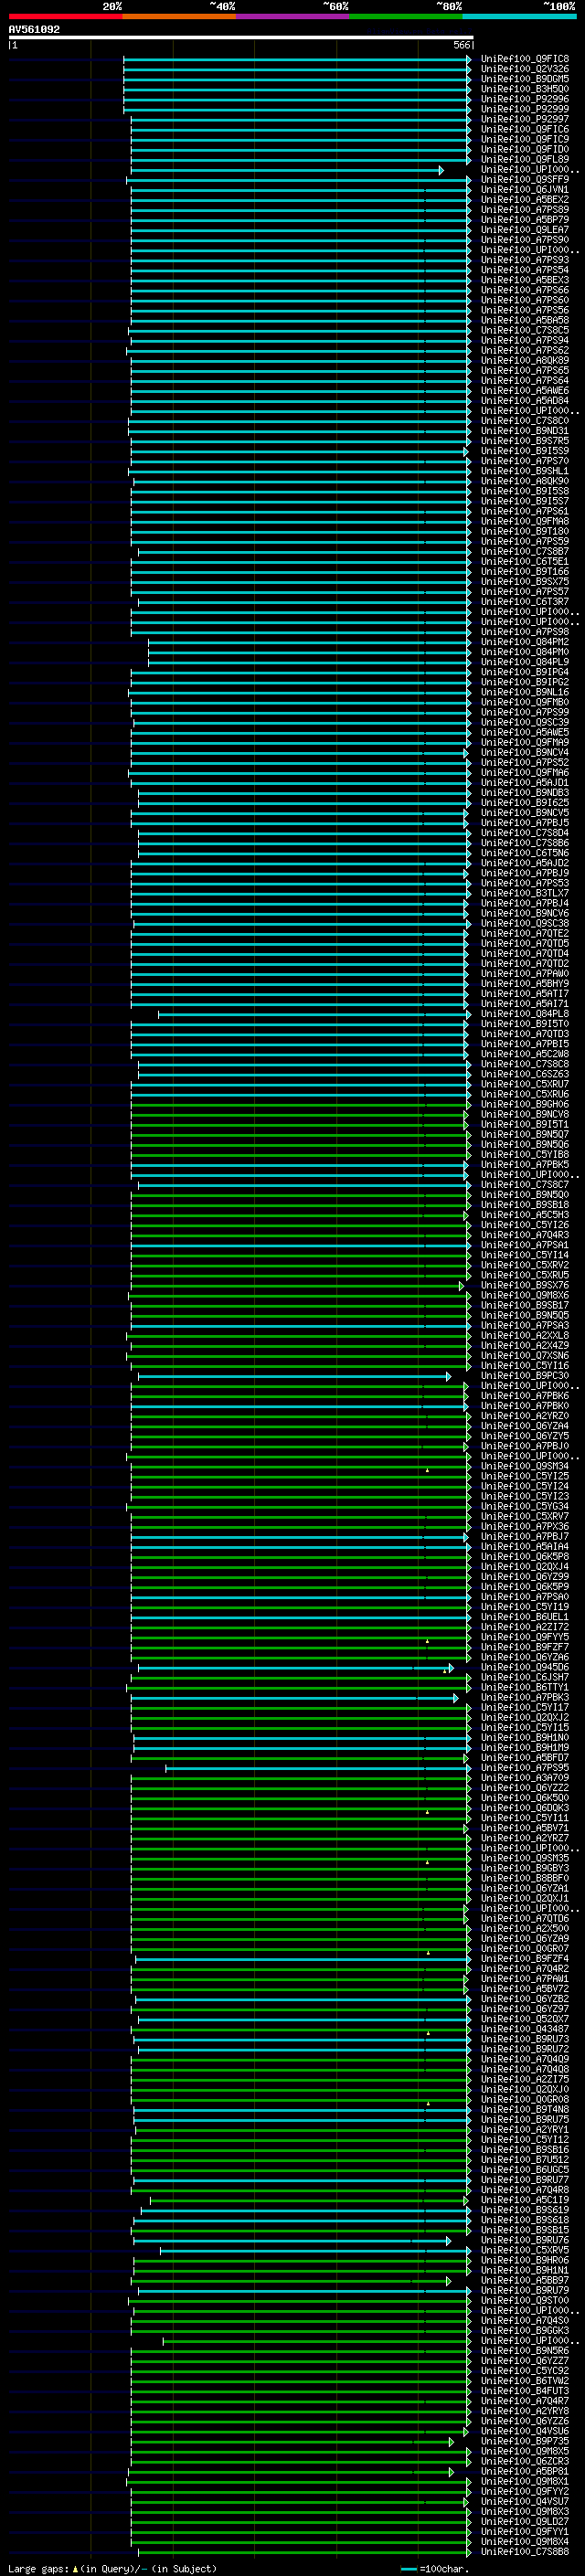Select the label UniRef100_Q6YZA4

[524, 1426]
